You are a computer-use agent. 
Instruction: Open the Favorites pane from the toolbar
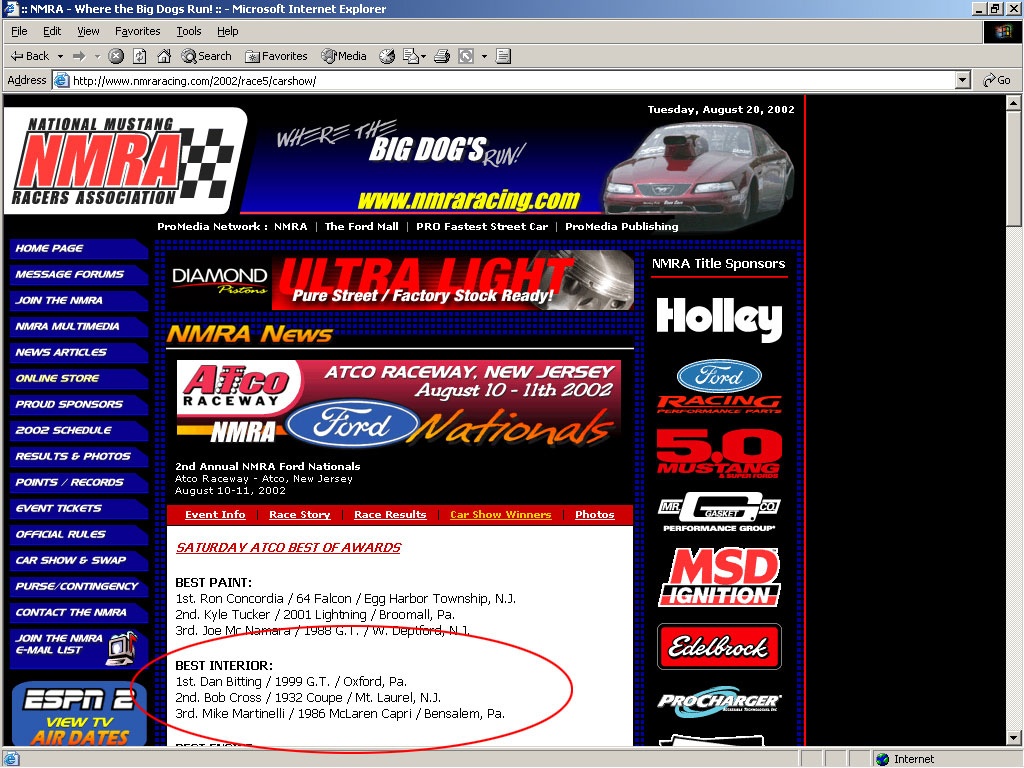tap(276, 56)
